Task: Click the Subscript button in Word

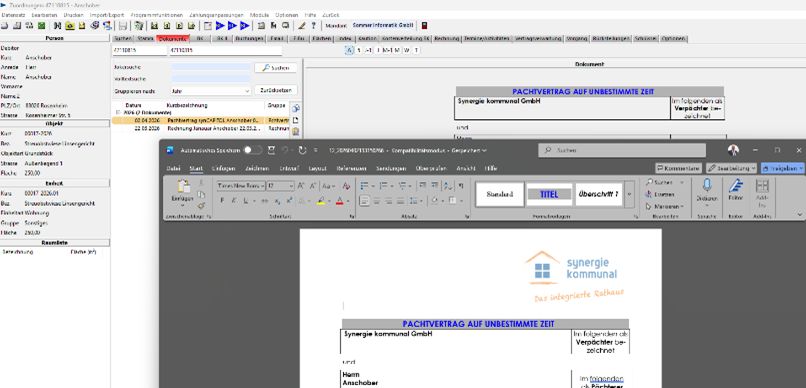Action: pos(278,201)
